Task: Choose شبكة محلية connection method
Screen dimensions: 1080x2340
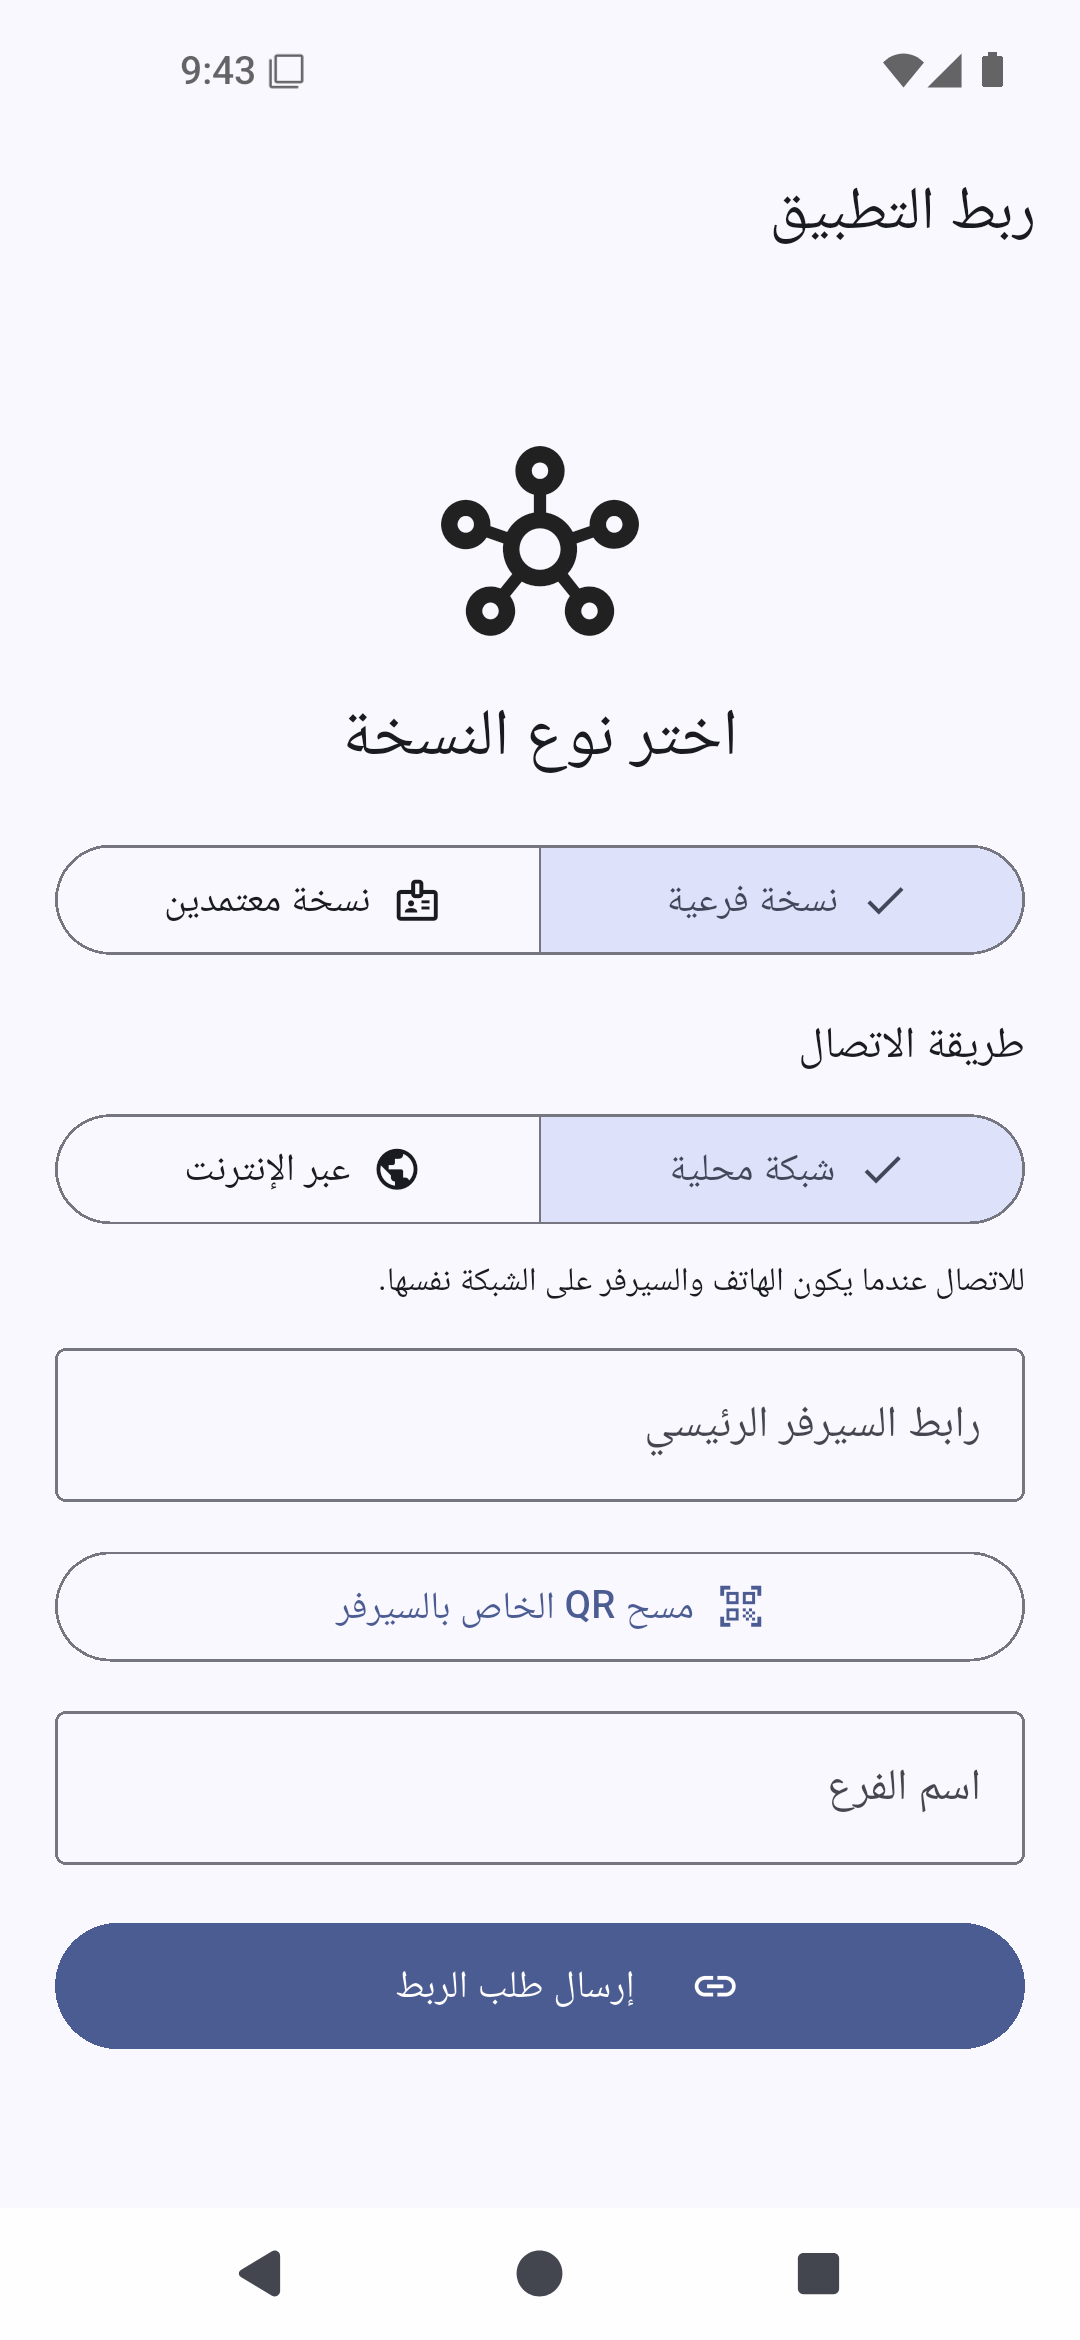Action: [782, 1169]
